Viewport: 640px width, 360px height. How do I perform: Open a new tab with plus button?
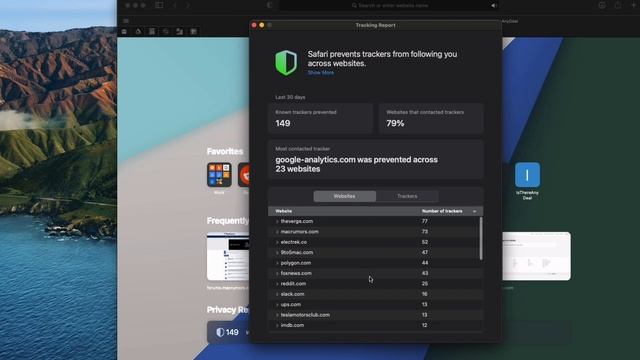634,5
